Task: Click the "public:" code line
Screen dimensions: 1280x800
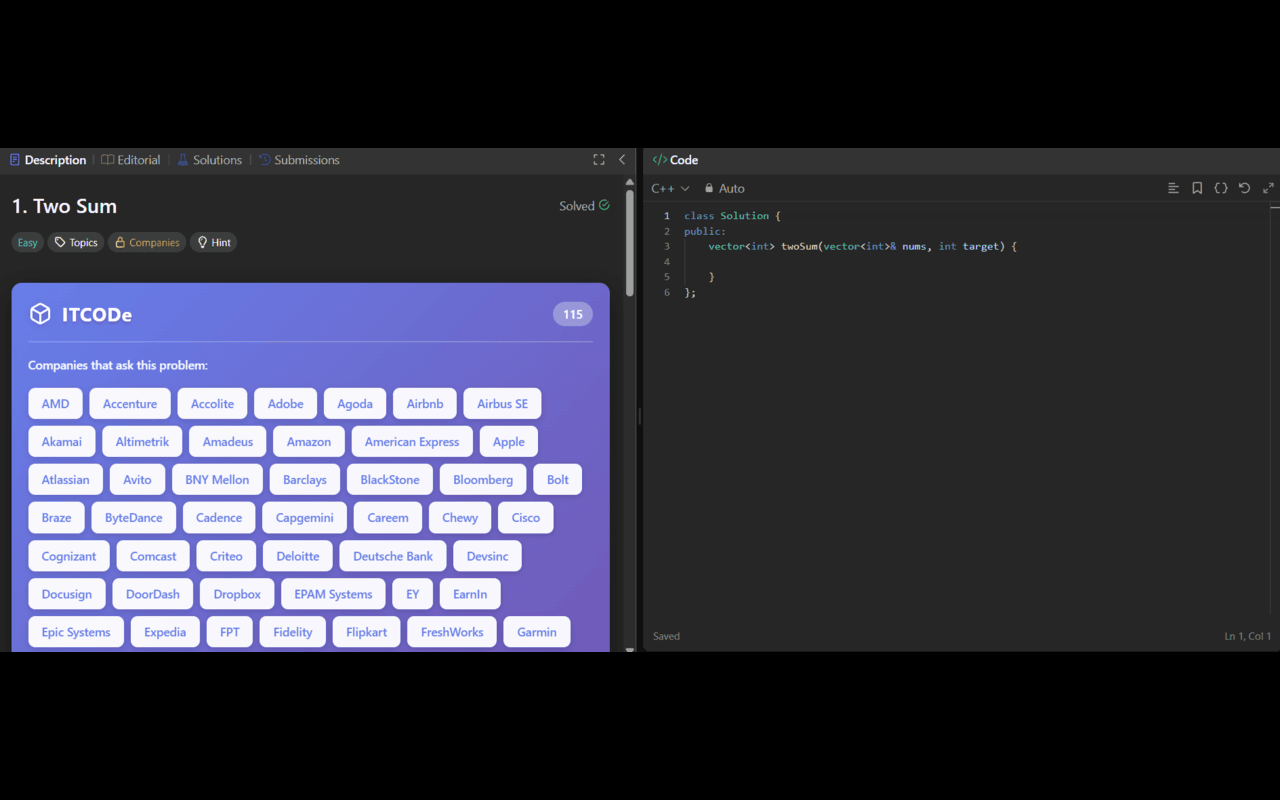Action: (705, 231)
